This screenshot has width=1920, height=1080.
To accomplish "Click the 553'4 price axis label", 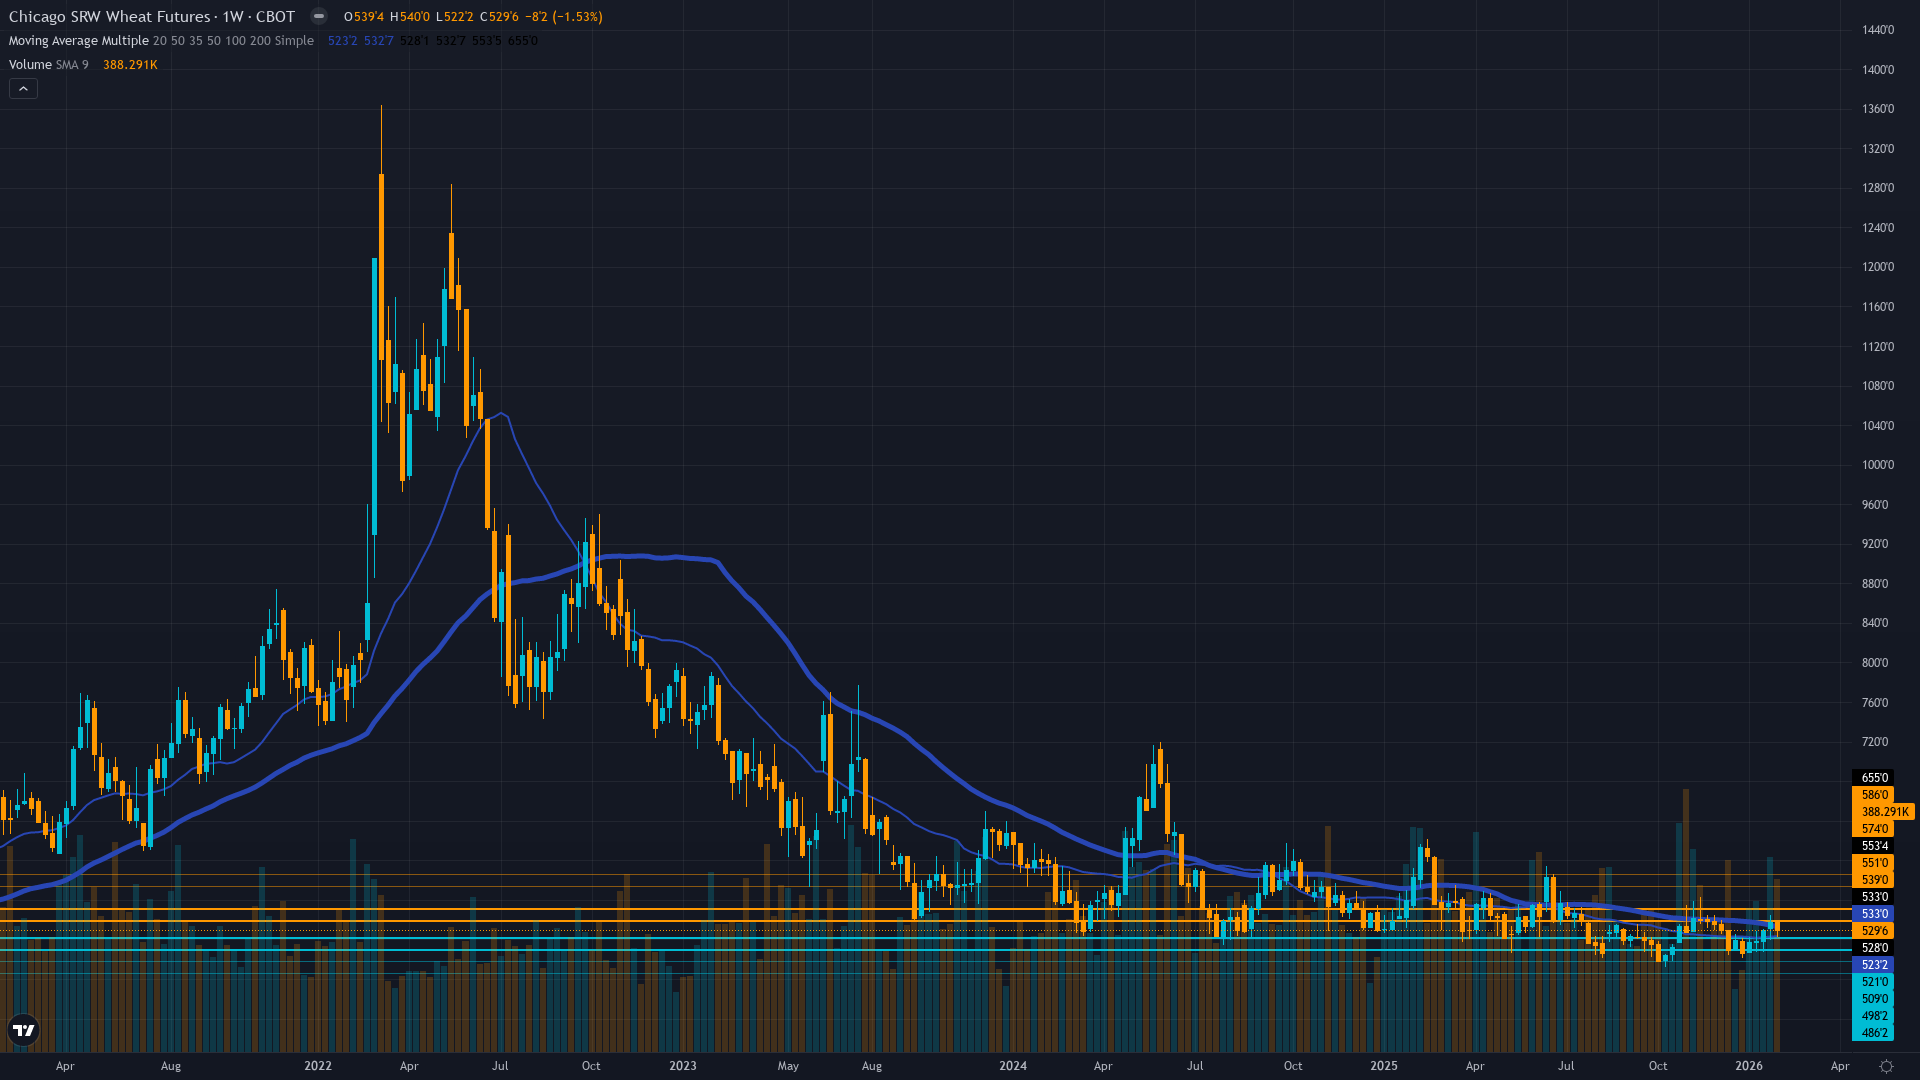I will [1875, 846].
